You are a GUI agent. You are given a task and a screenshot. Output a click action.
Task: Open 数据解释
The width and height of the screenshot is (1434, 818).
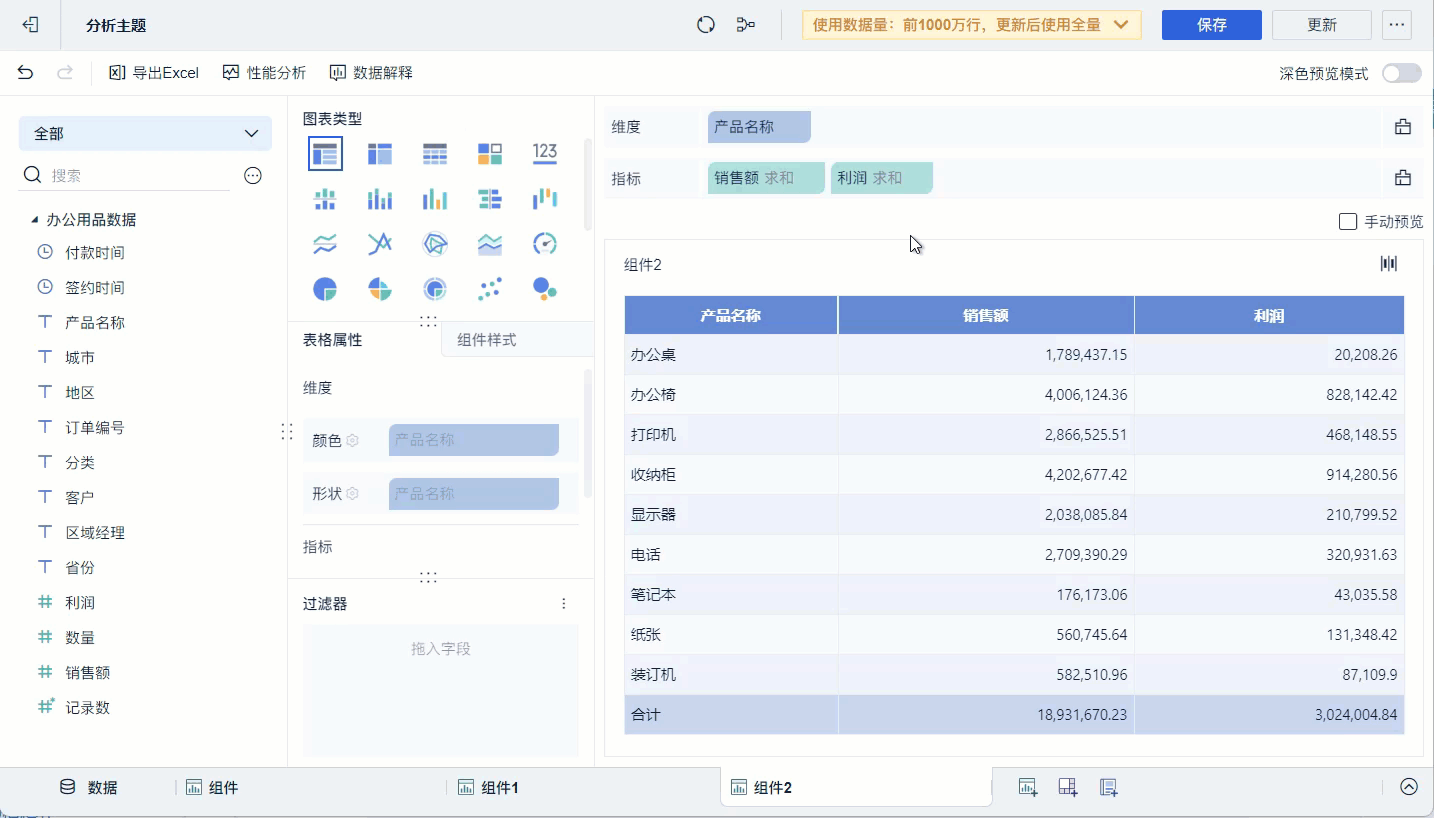(371, 73)
